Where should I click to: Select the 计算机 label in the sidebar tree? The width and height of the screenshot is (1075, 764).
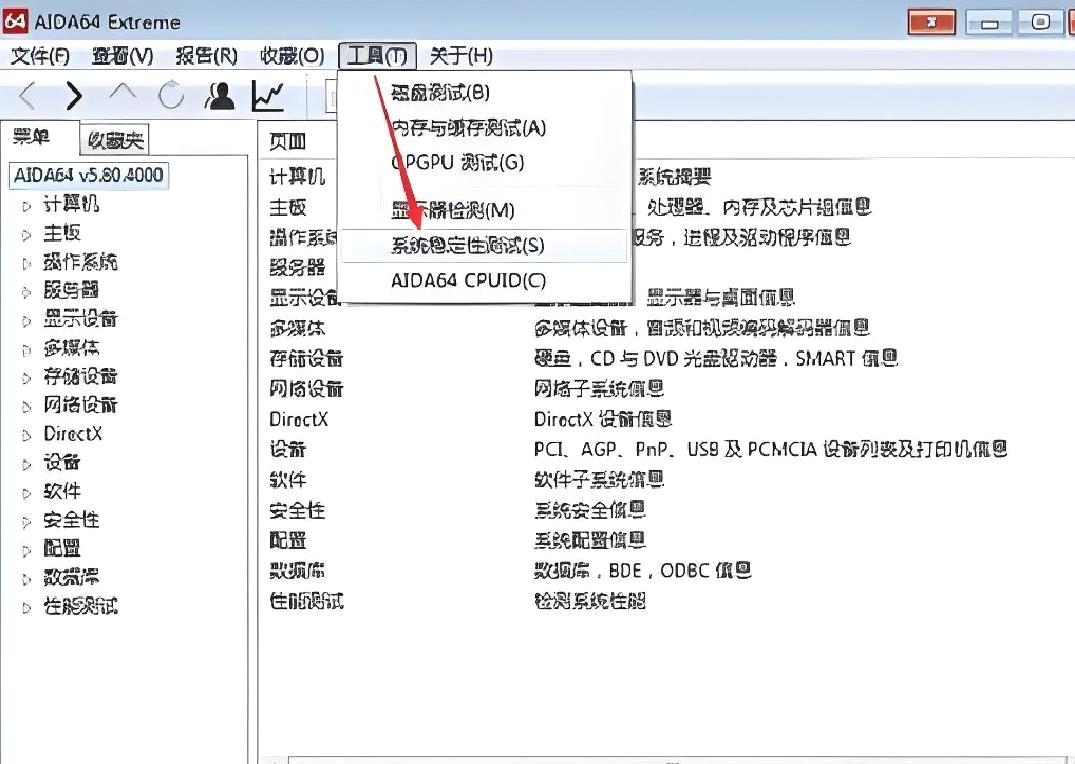pos(71,204)
